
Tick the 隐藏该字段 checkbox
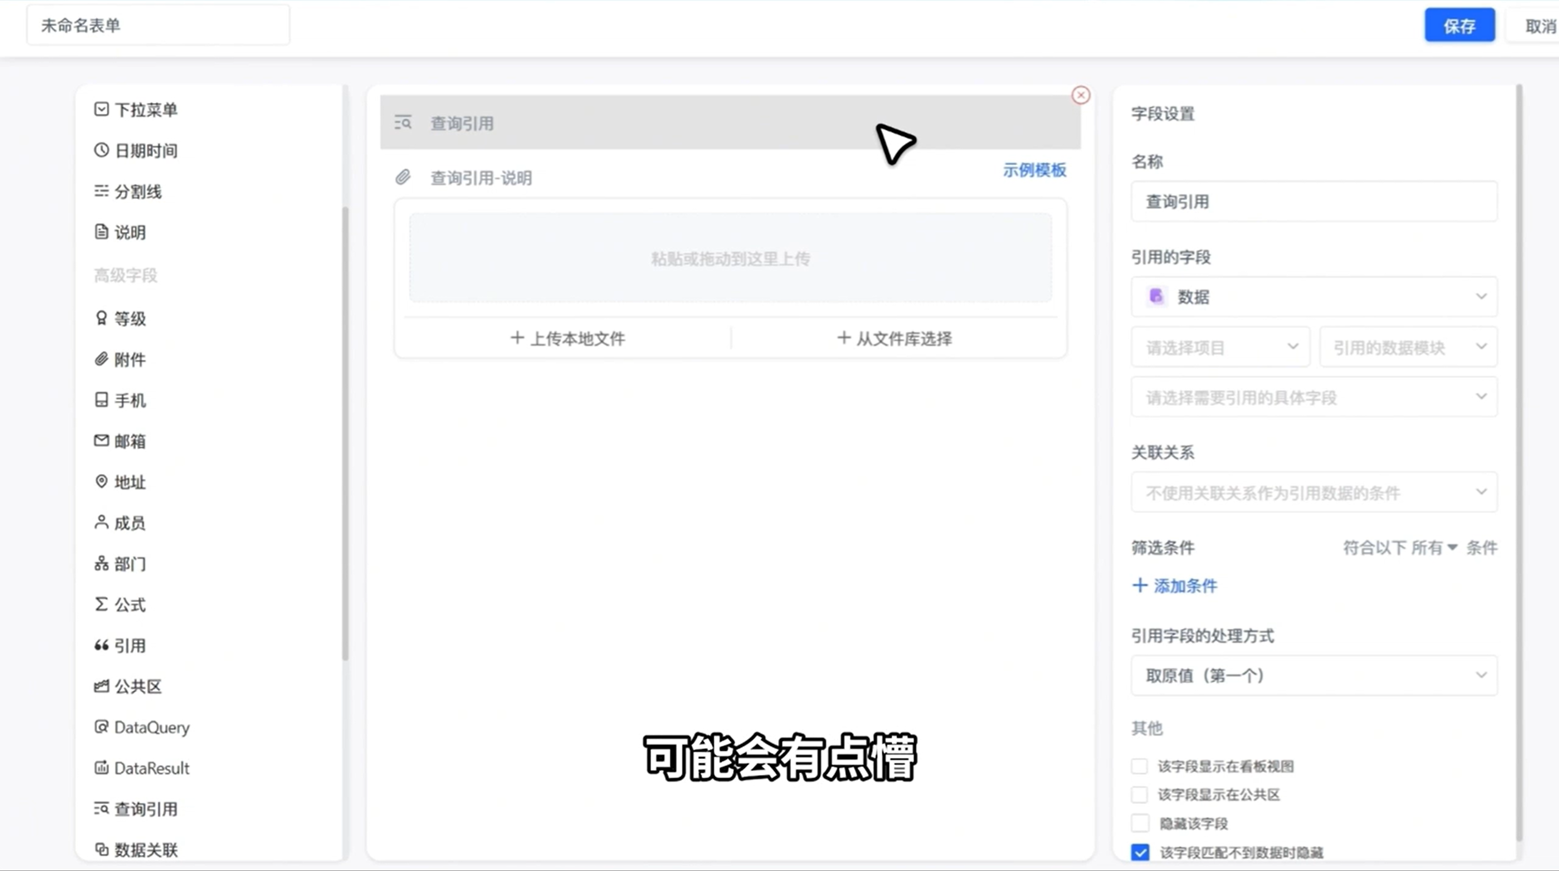1140,824
